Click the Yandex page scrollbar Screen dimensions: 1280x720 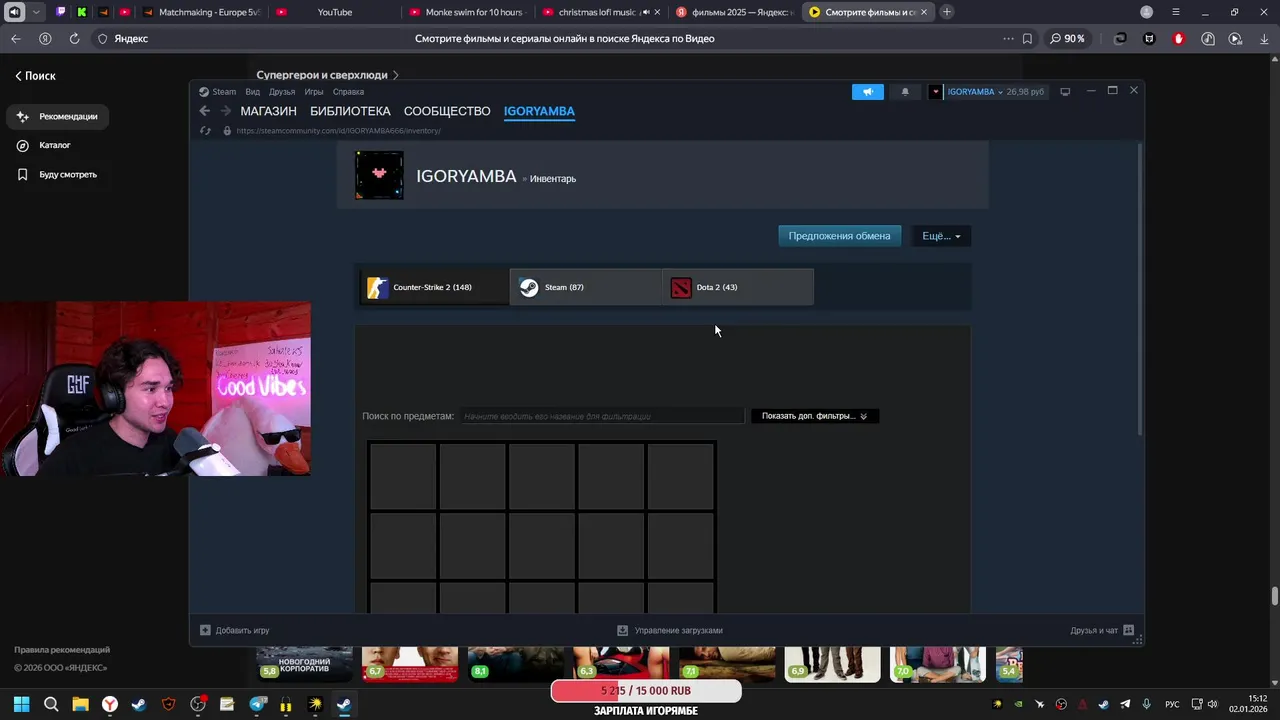tap(1275, 596)
